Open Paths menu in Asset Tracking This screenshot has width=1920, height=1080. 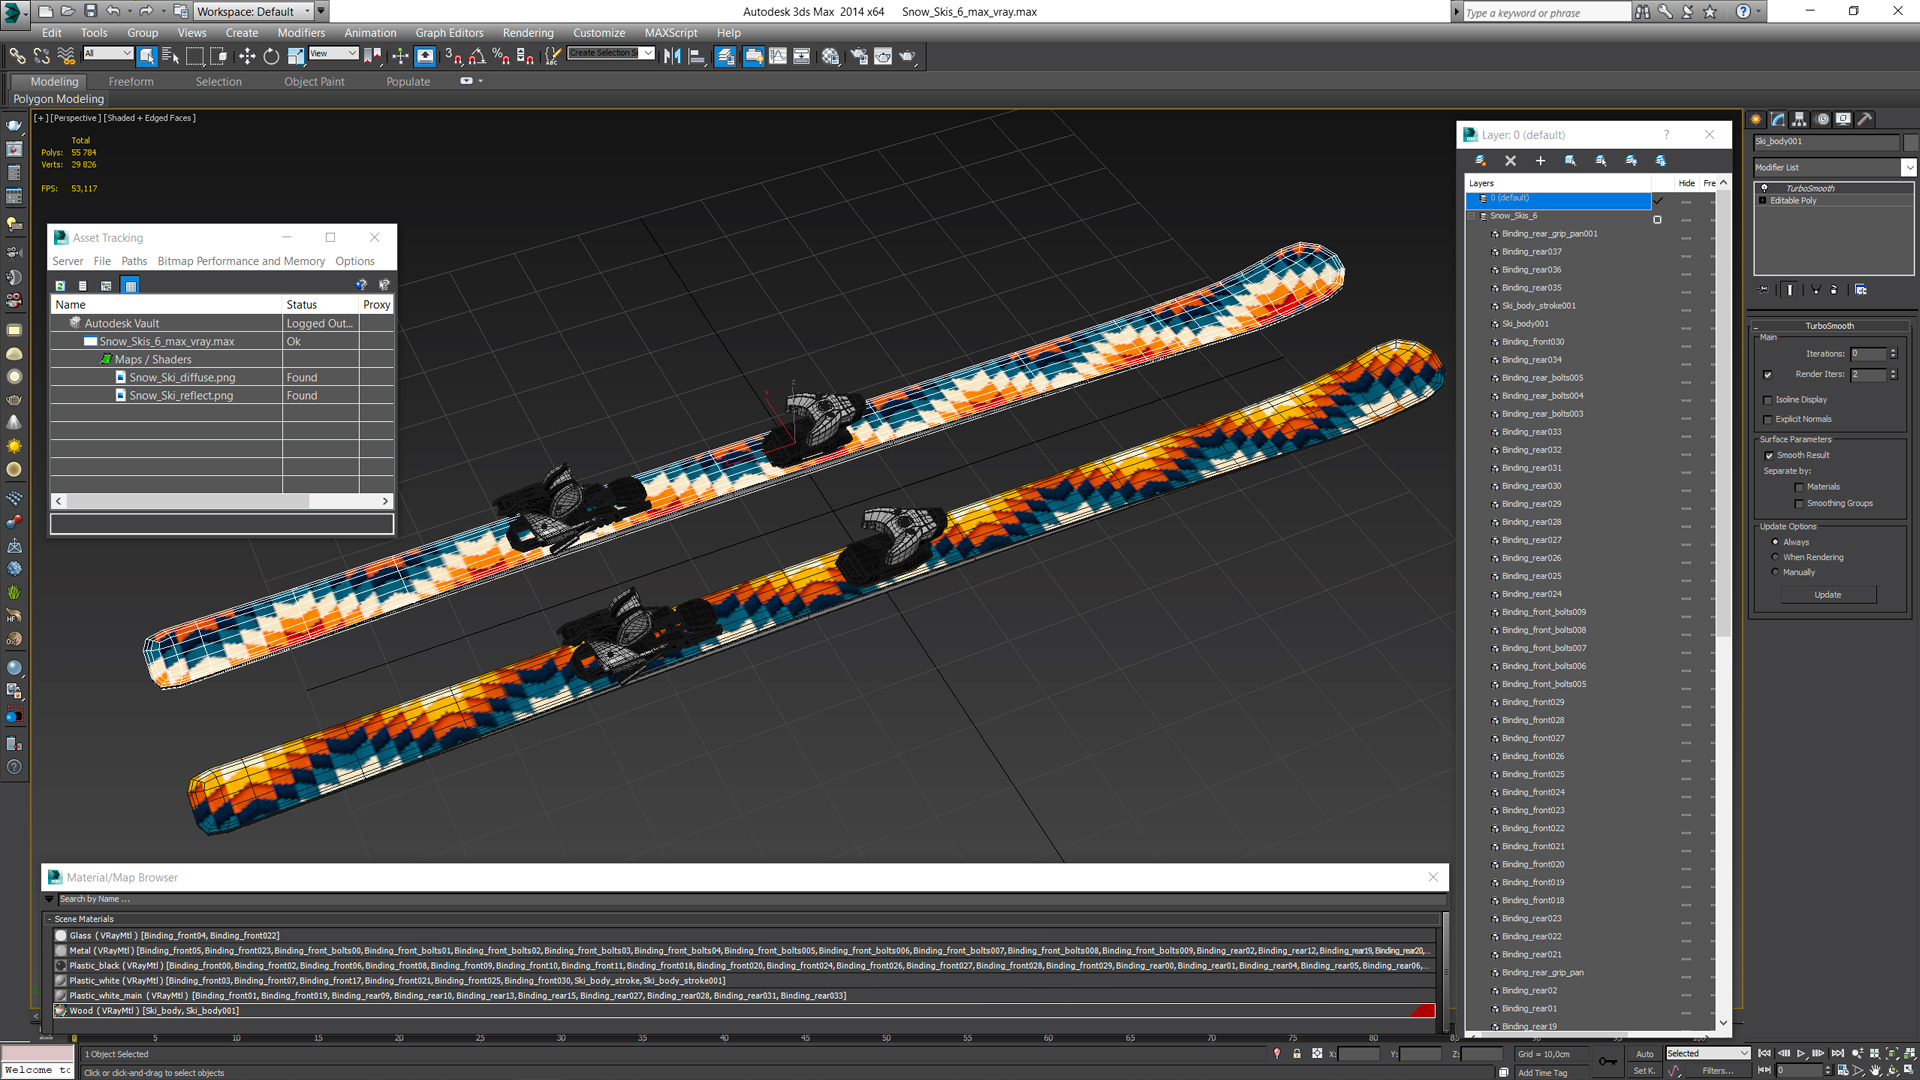click(134, 261)
